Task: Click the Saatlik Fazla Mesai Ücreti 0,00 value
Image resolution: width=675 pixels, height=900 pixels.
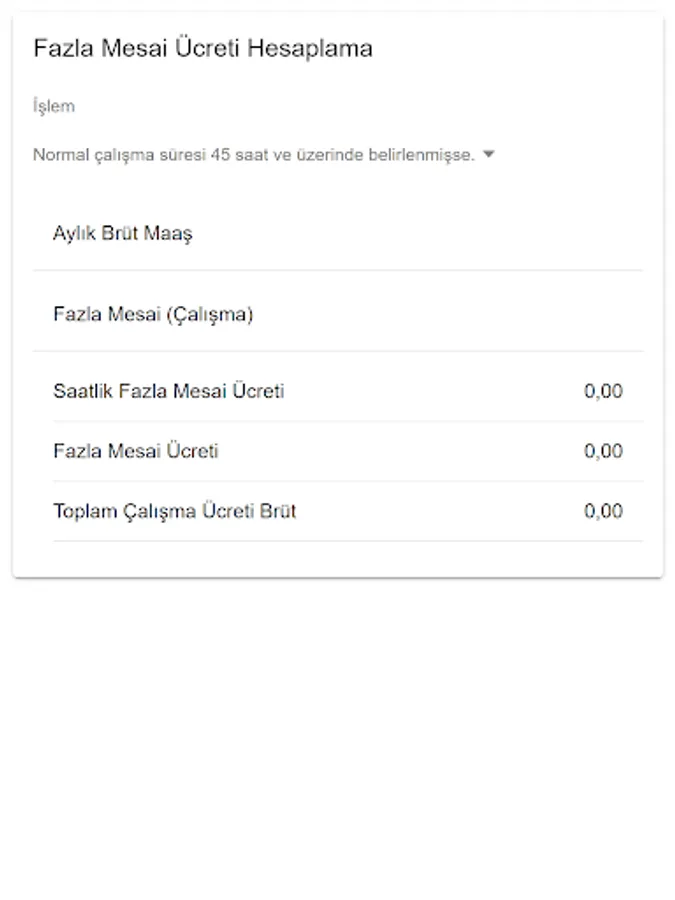Action: point(603,391)
